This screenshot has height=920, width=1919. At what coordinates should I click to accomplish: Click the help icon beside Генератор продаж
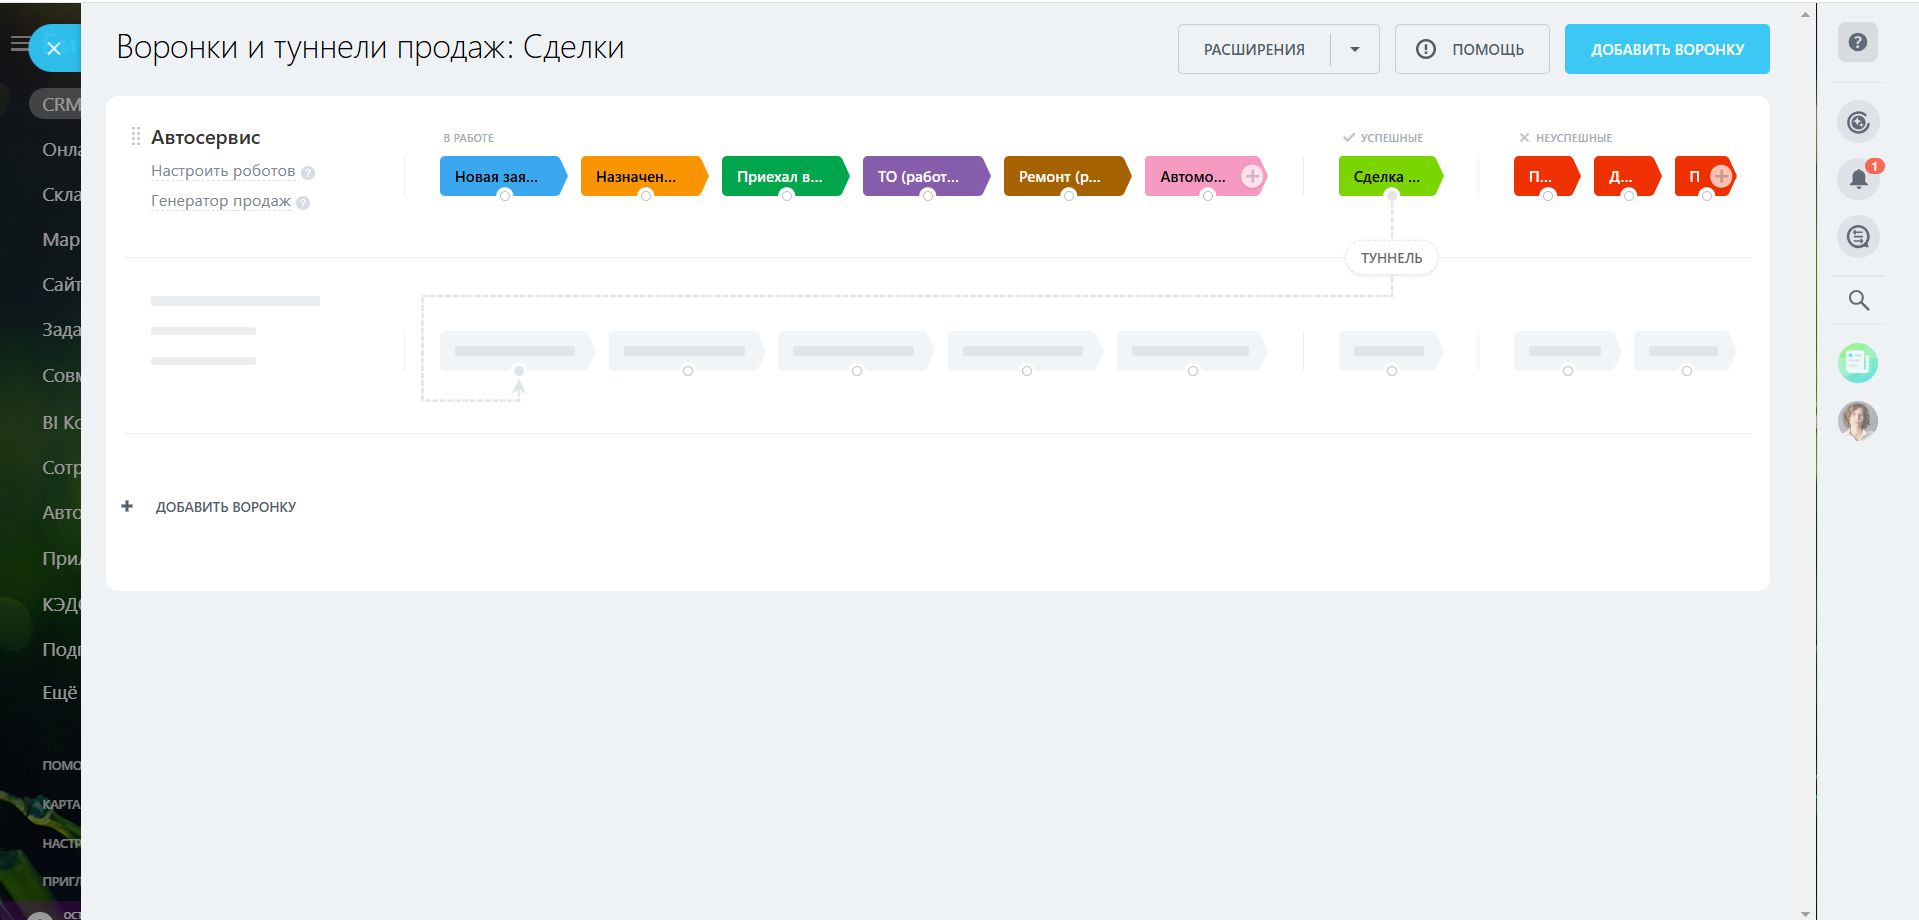(x=303, y=202)
